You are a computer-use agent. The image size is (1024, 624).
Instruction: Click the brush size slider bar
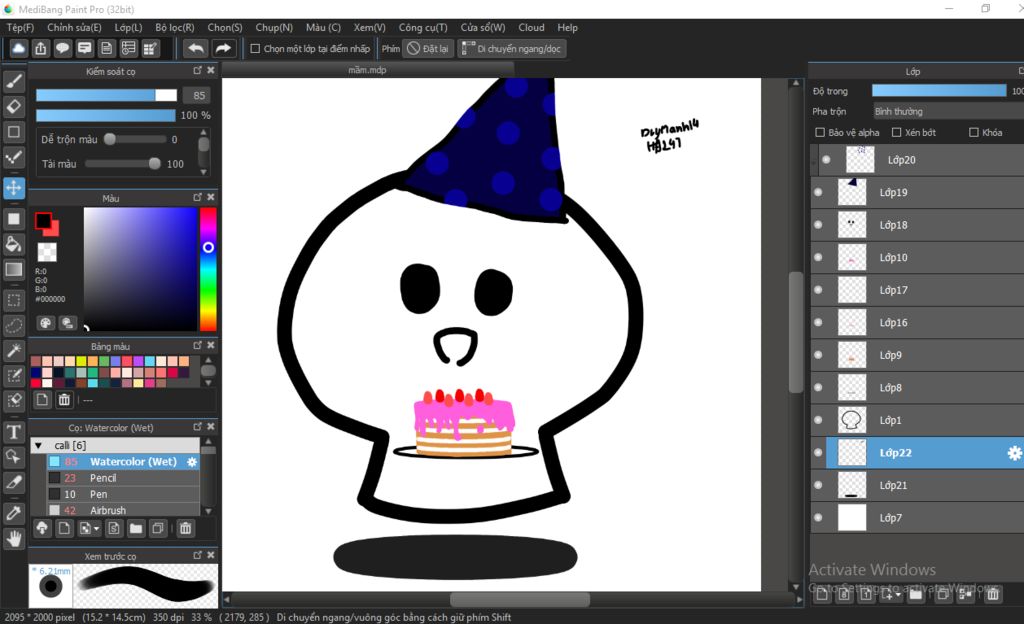[106, 95]
